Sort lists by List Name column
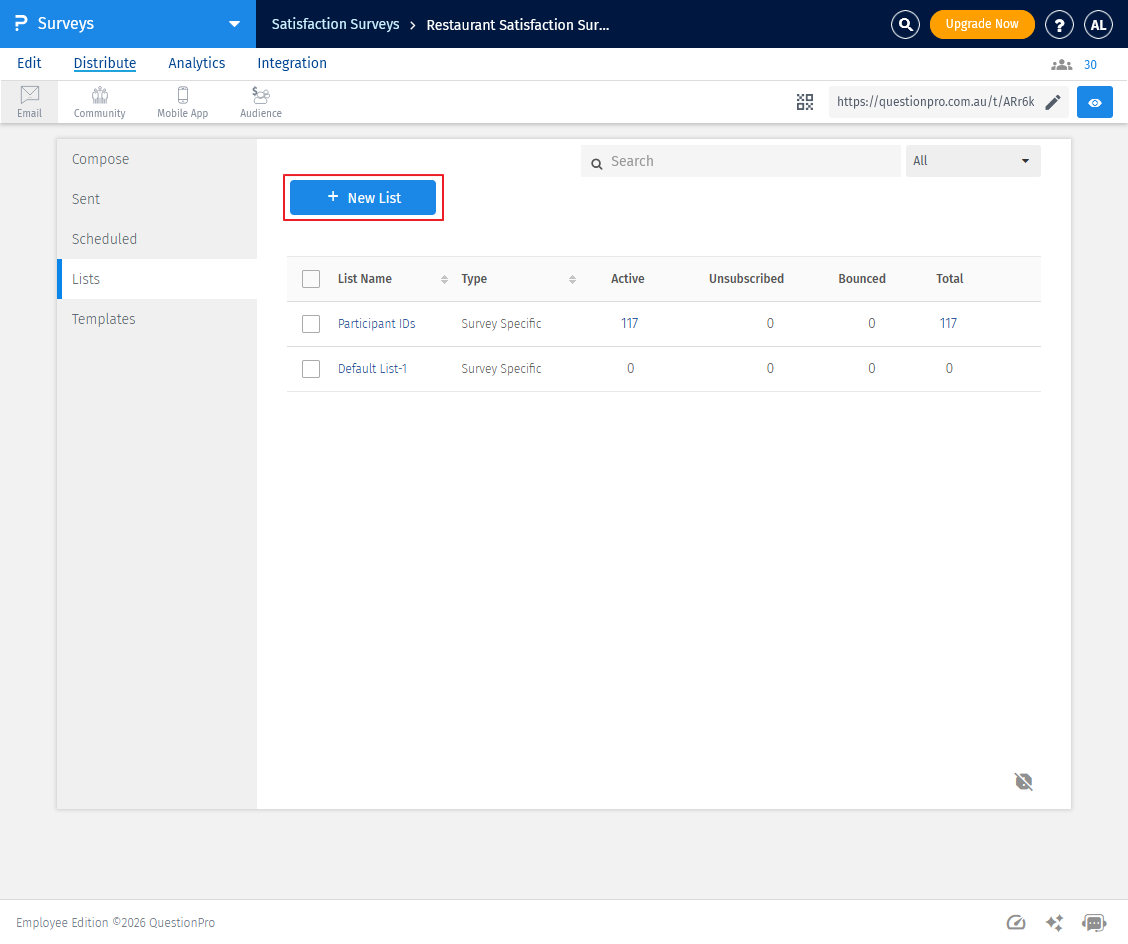1128x944 pixels. pos(365,279)
